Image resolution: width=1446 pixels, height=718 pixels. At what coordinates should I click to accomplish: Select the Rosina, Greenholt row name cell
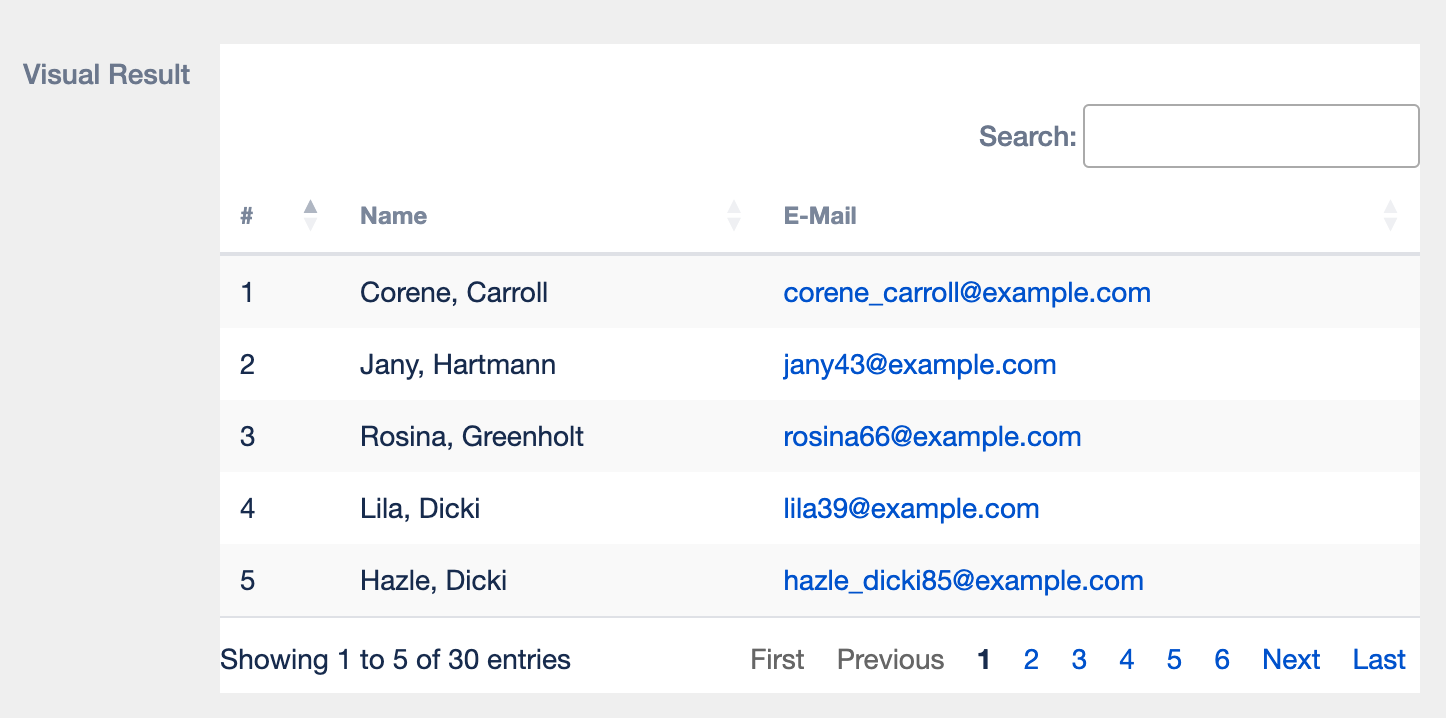tap(472, 437)
